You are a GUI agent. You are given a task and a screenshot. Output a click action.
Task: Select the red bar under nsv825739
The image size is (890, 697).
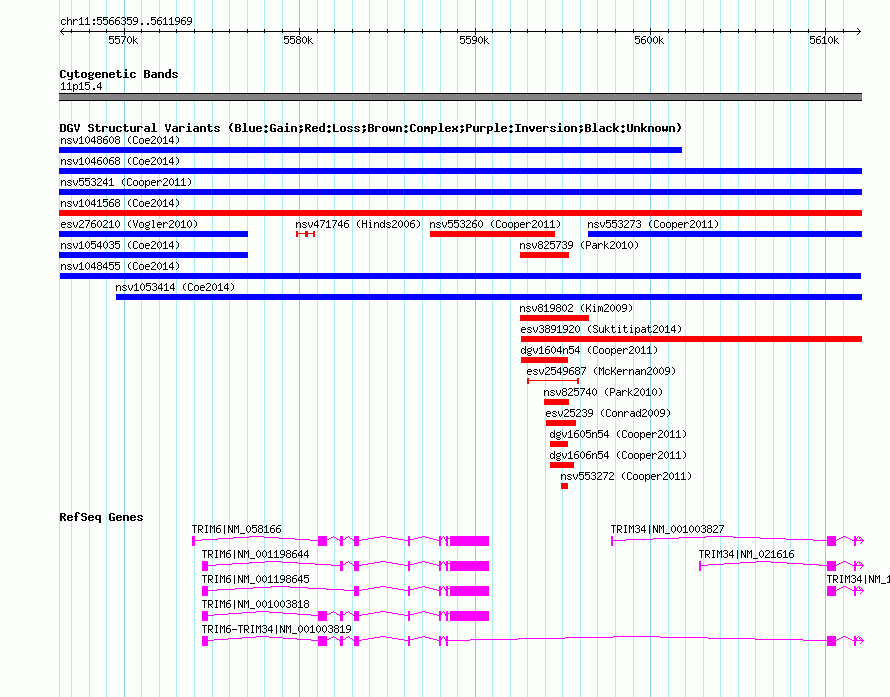click(x=544, y=255)
